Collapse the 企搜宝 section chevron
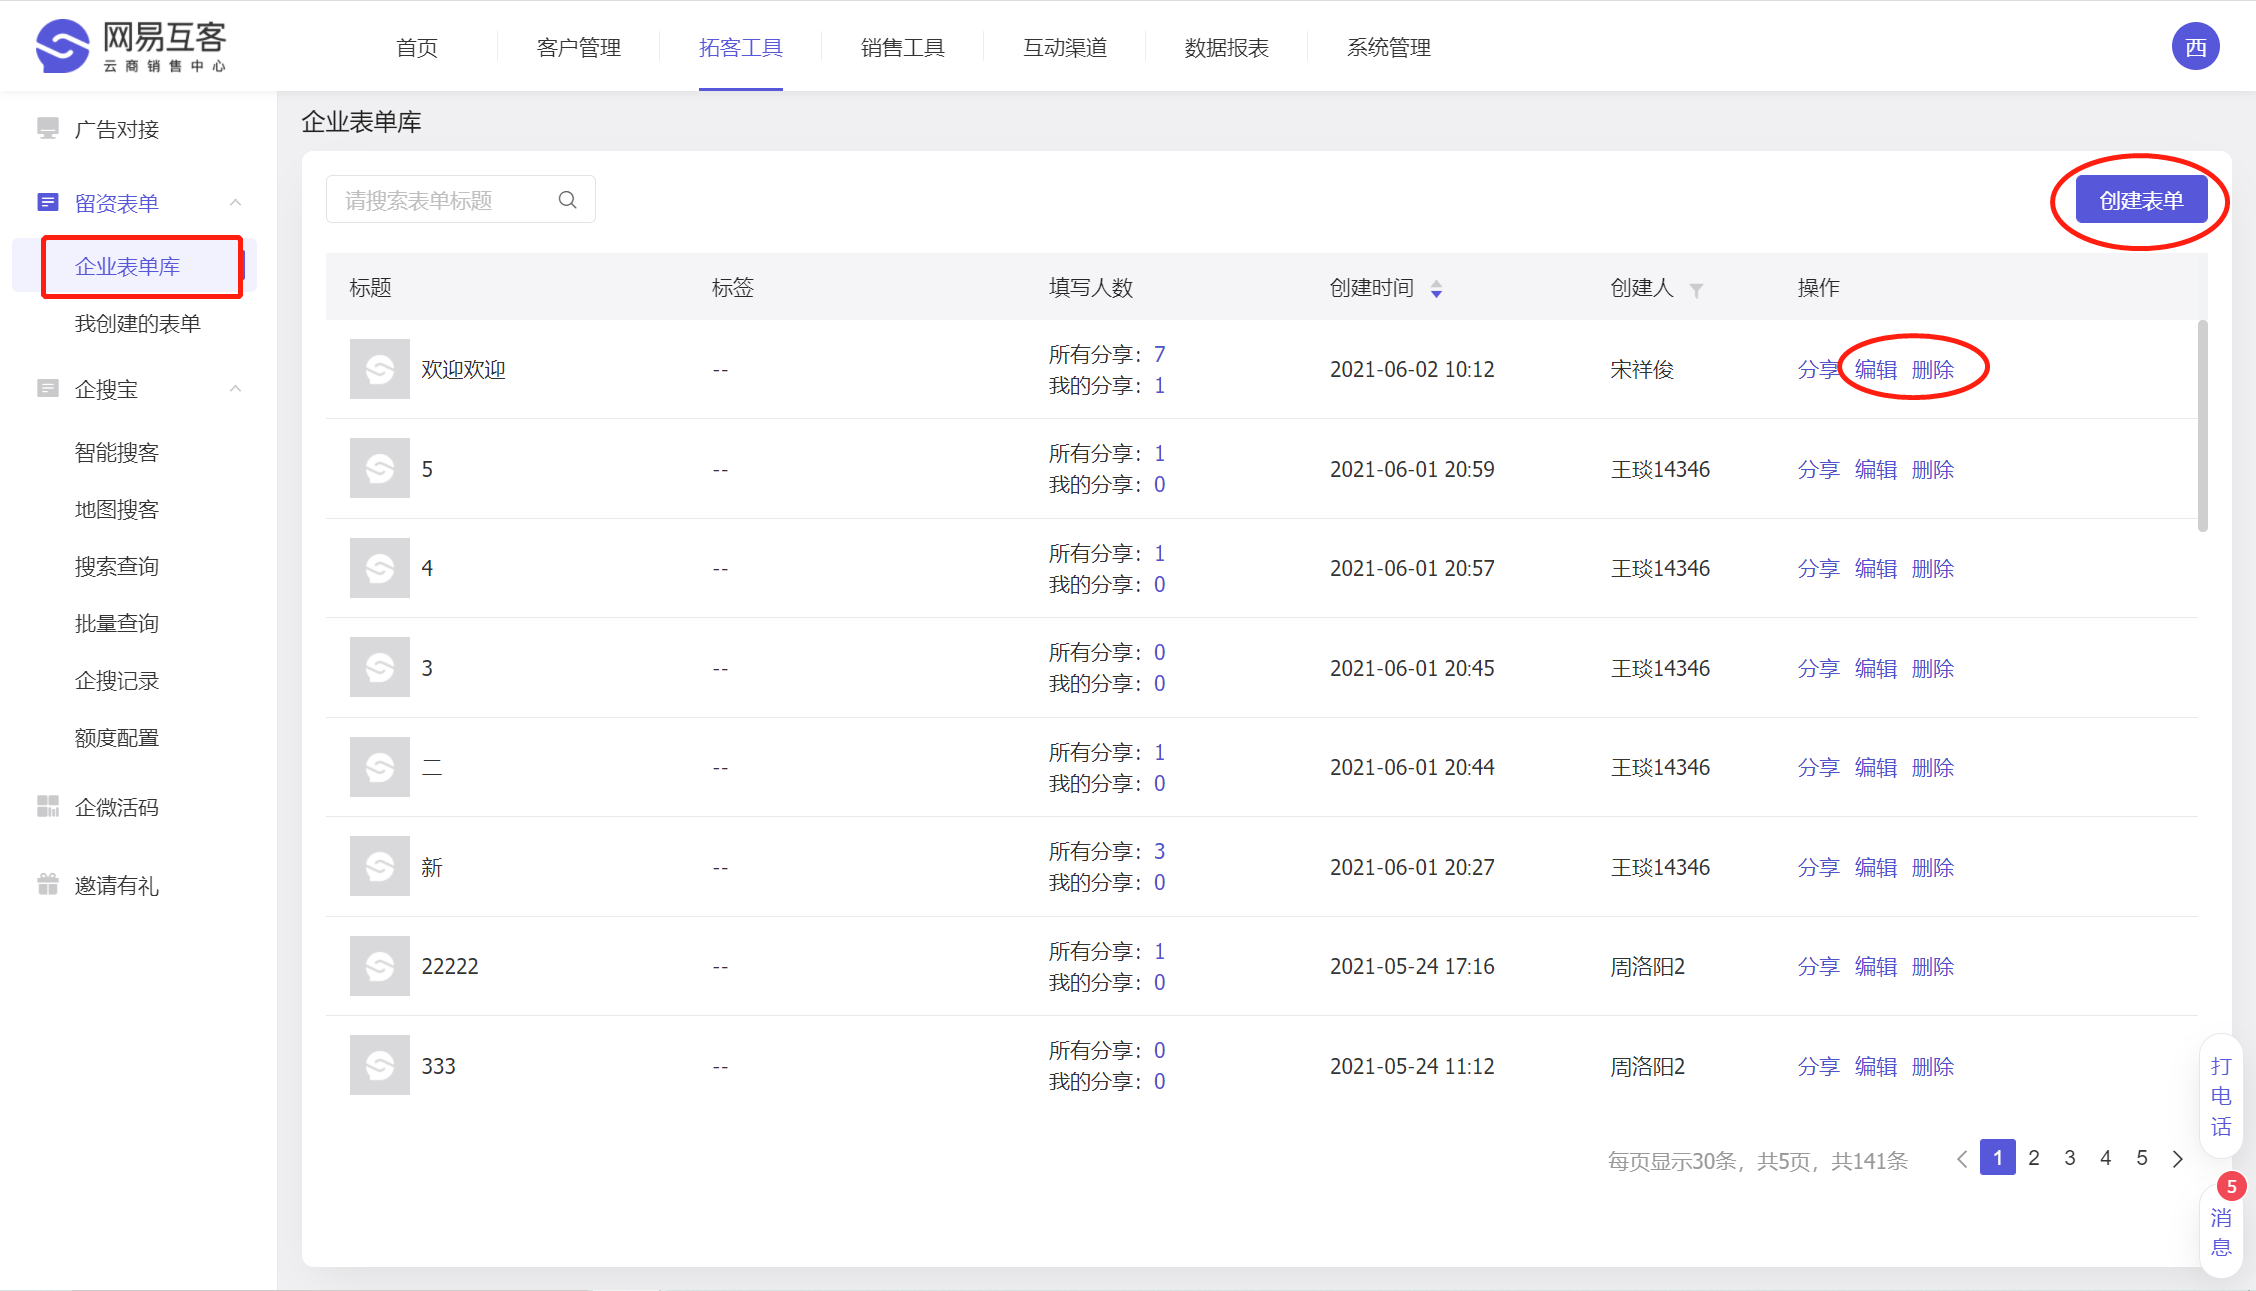The height and width of the screenshot is (1291, 2256). coord(236,389)
